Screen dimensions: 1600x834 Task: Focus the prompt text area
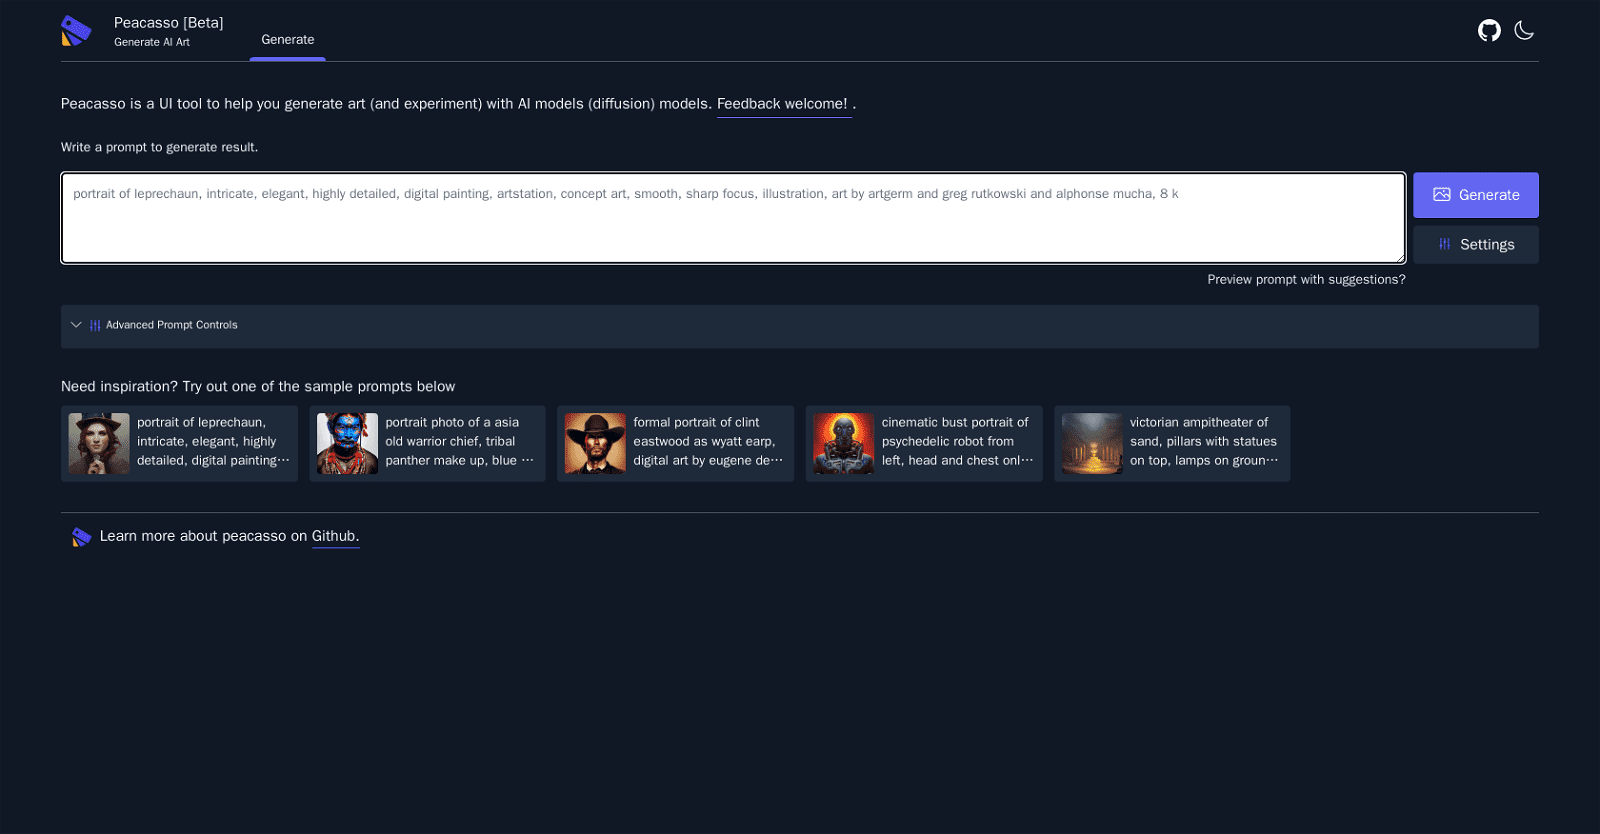click(732, 218)
